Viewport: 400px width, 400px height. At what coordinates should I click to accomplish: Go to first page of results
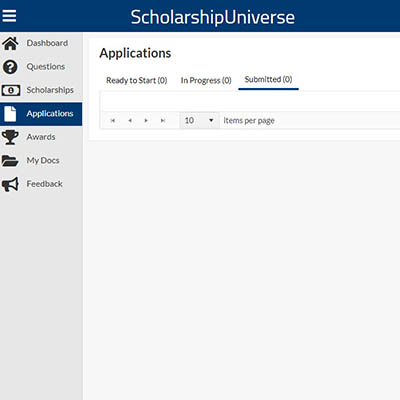click(113, 121)
